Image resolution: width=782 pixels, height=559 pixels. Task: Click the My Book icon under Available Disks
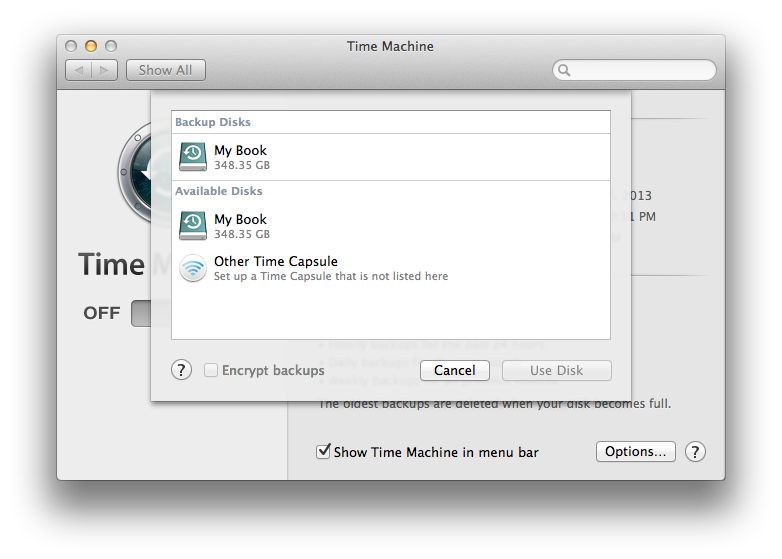[193, 225]
